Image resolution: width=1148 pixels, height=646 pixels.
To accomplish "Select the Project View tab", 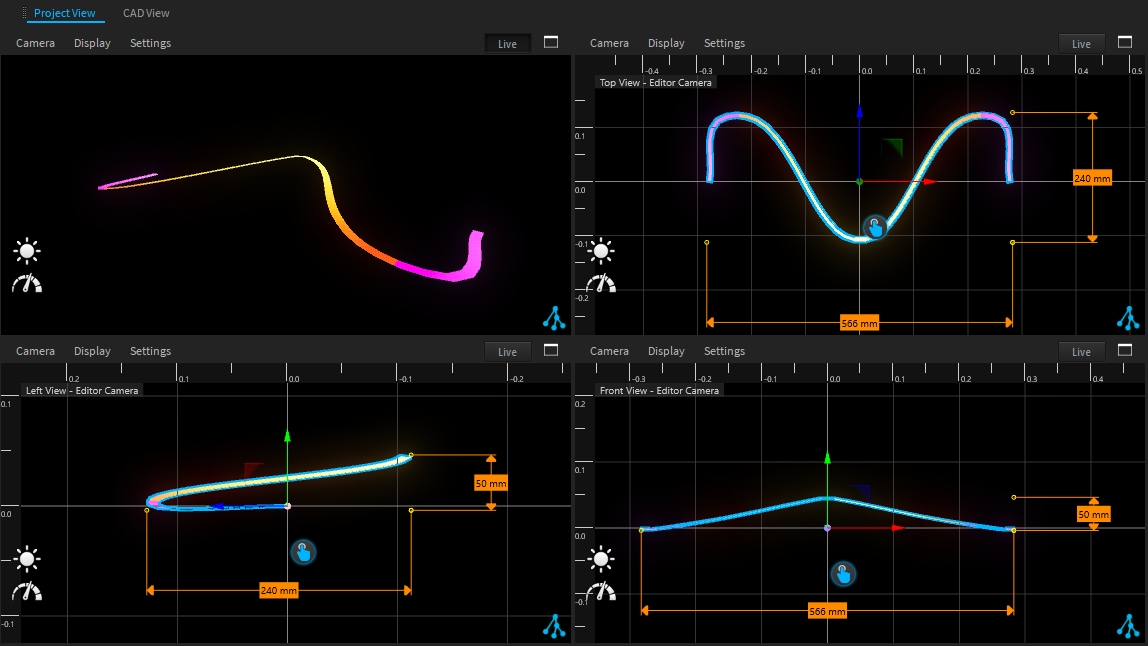I will [64, 13].
